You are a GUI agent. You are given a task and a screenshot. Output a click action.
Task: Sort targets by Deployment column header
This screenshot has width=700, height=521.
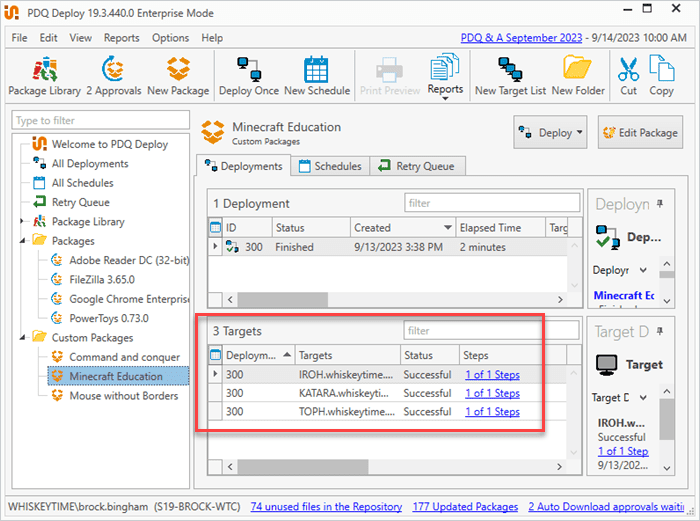tap(258, 355)
